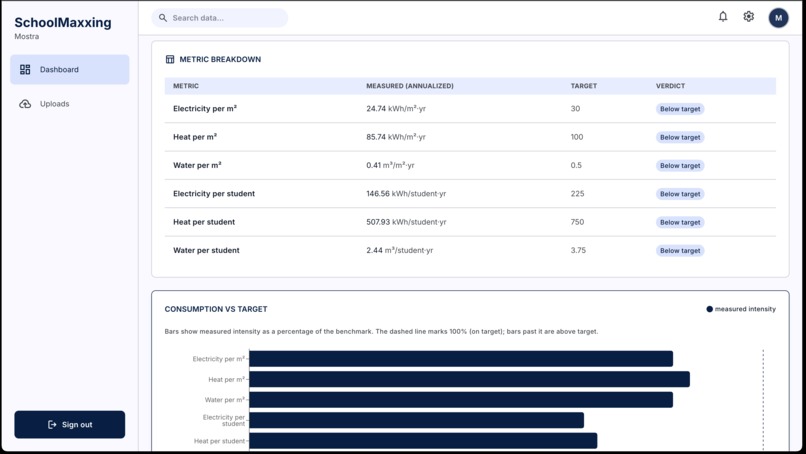This screenshot has width=806, height=454.
Task: Click the Target column header
Action: 583,86
